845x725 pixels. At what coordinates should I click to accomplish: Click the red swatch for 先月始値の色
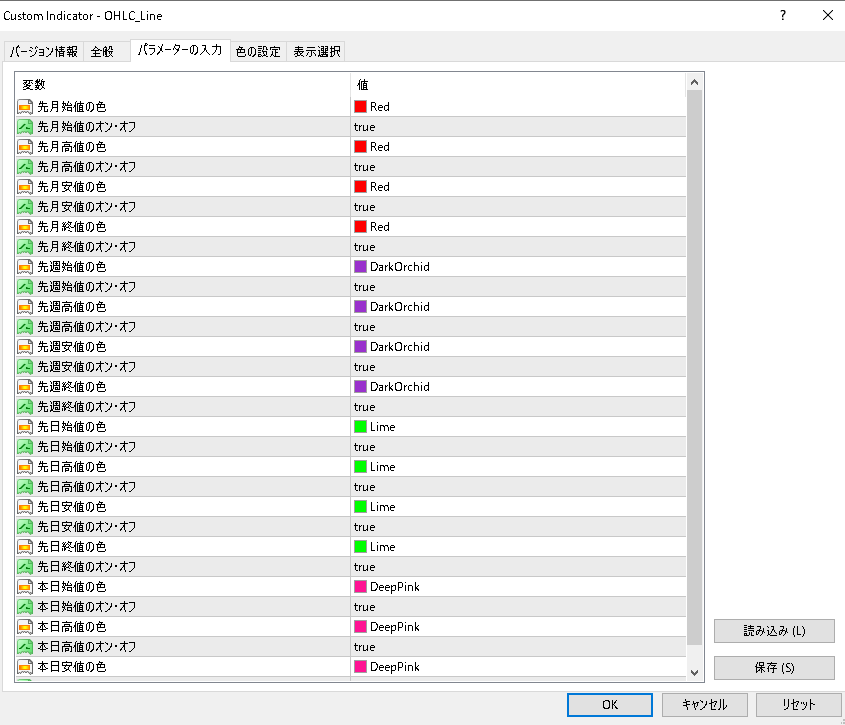[x=360, y=107]
